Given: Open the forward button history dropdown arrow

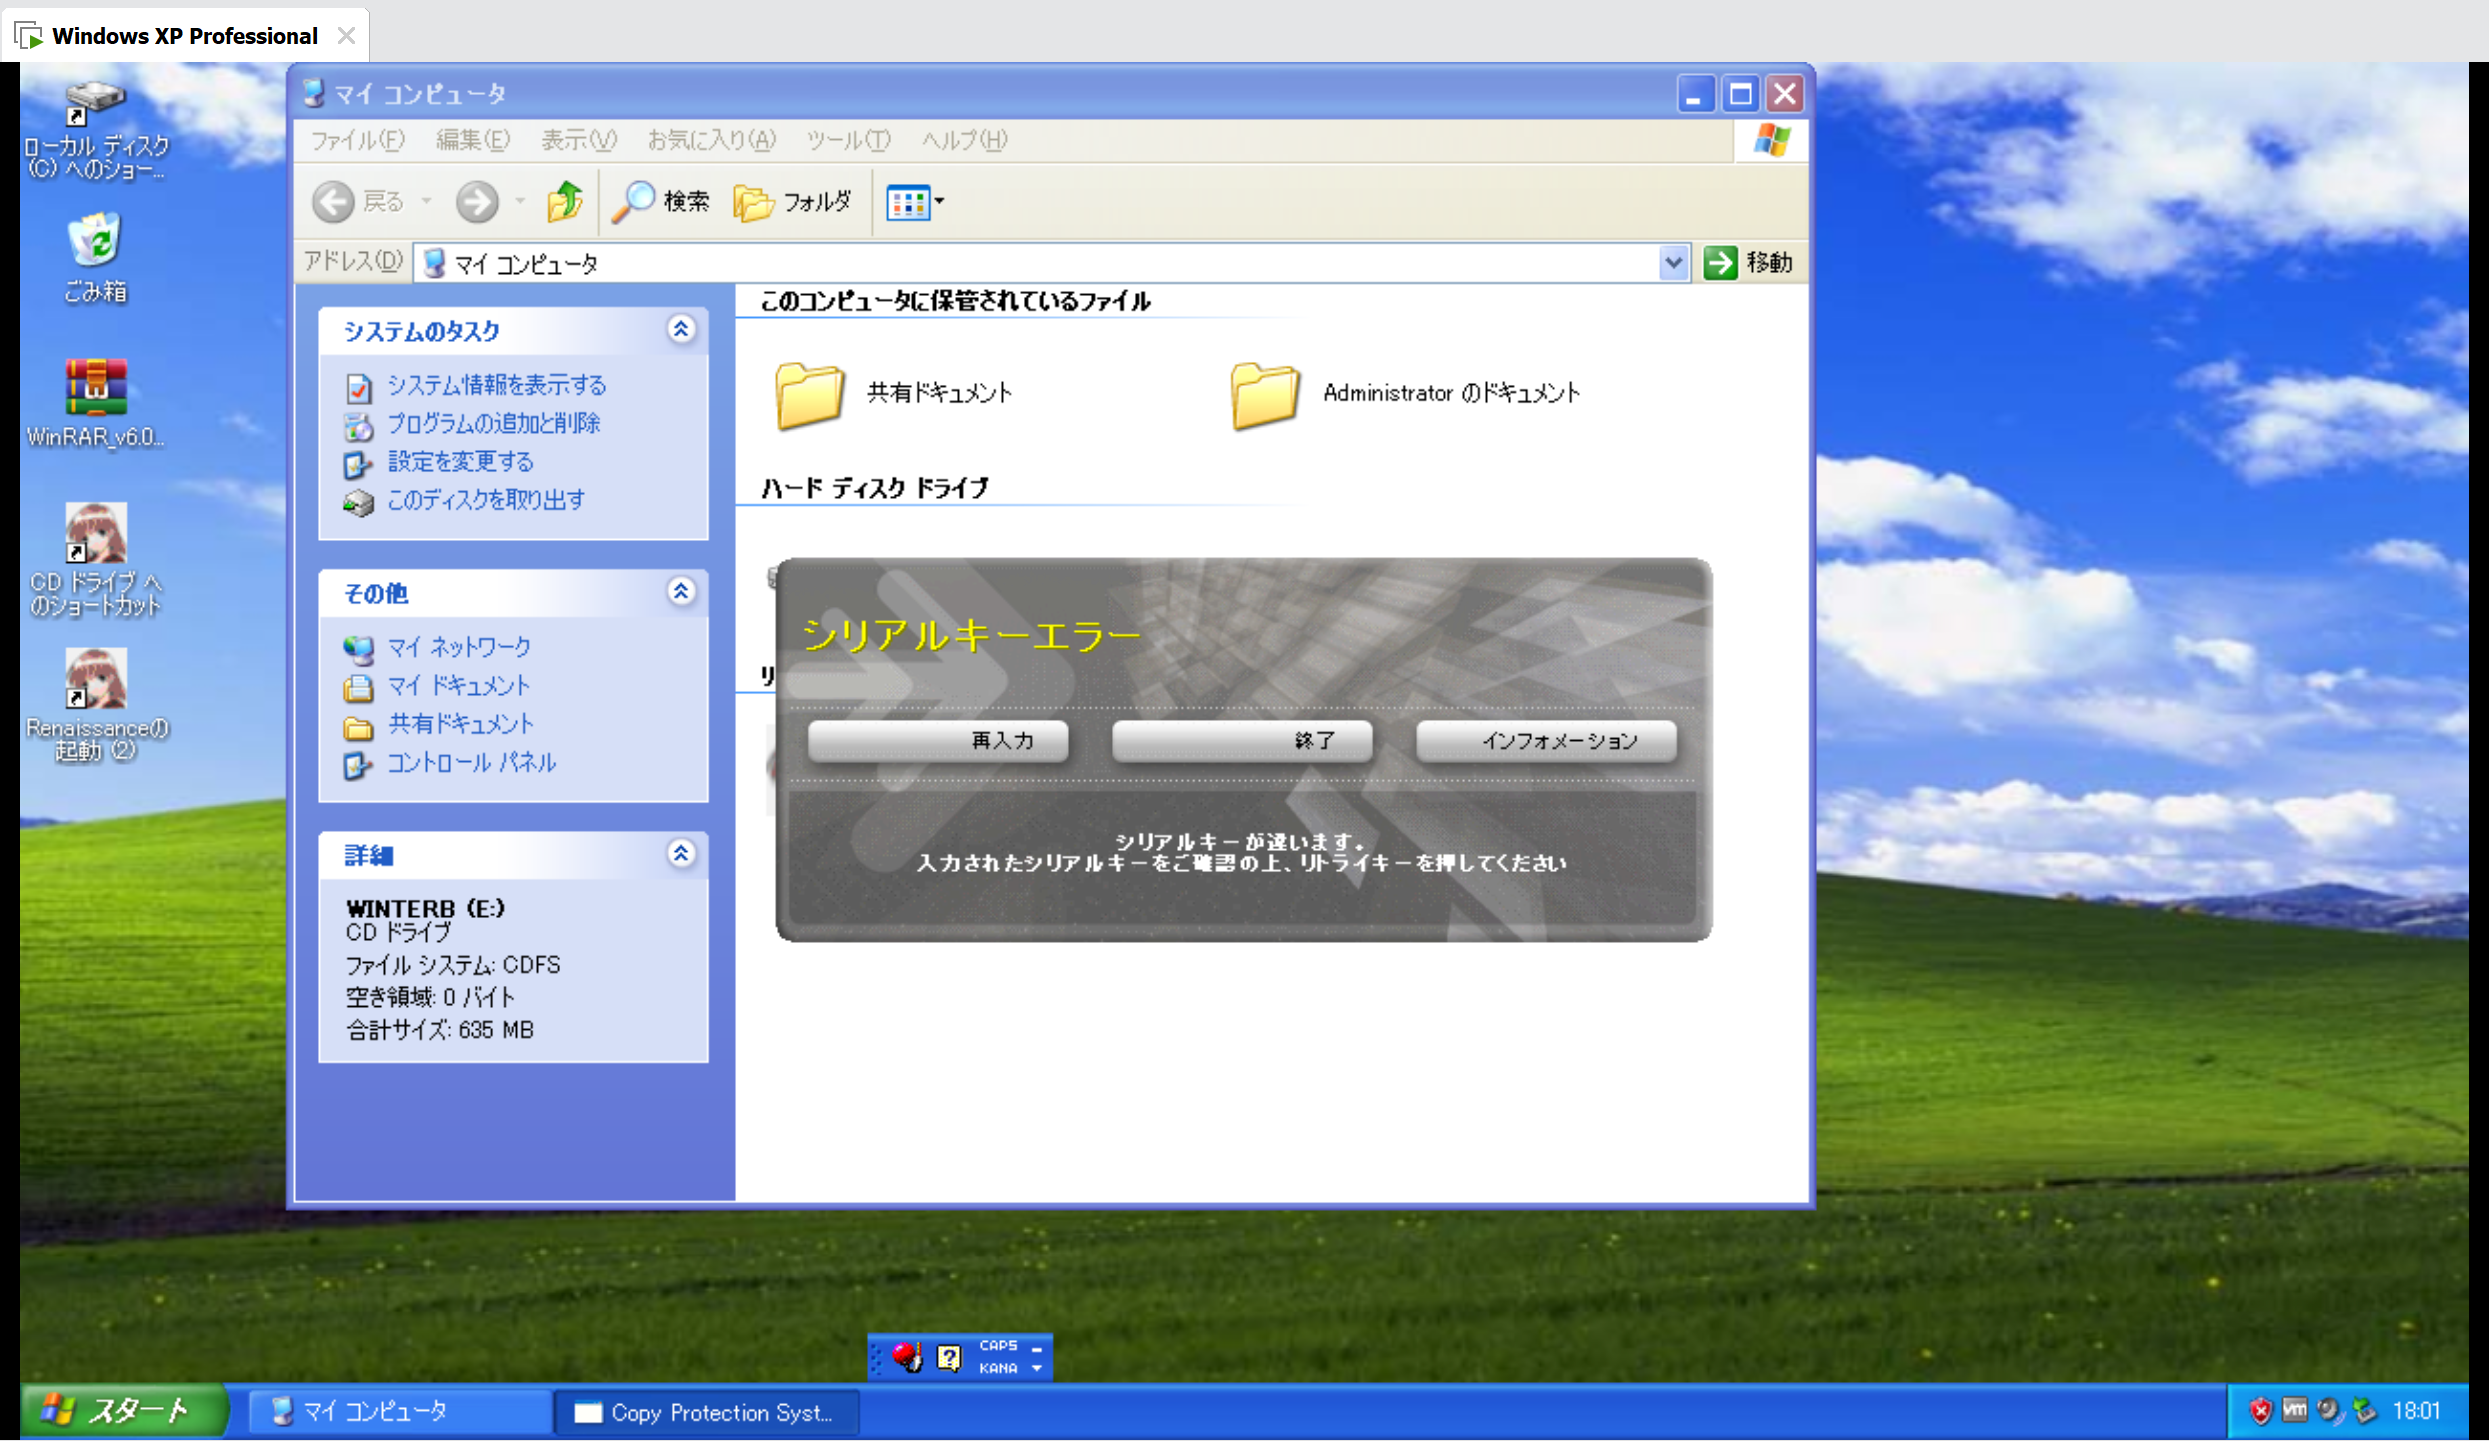Looking at the screenshot, I should click(x=520, y=202).
